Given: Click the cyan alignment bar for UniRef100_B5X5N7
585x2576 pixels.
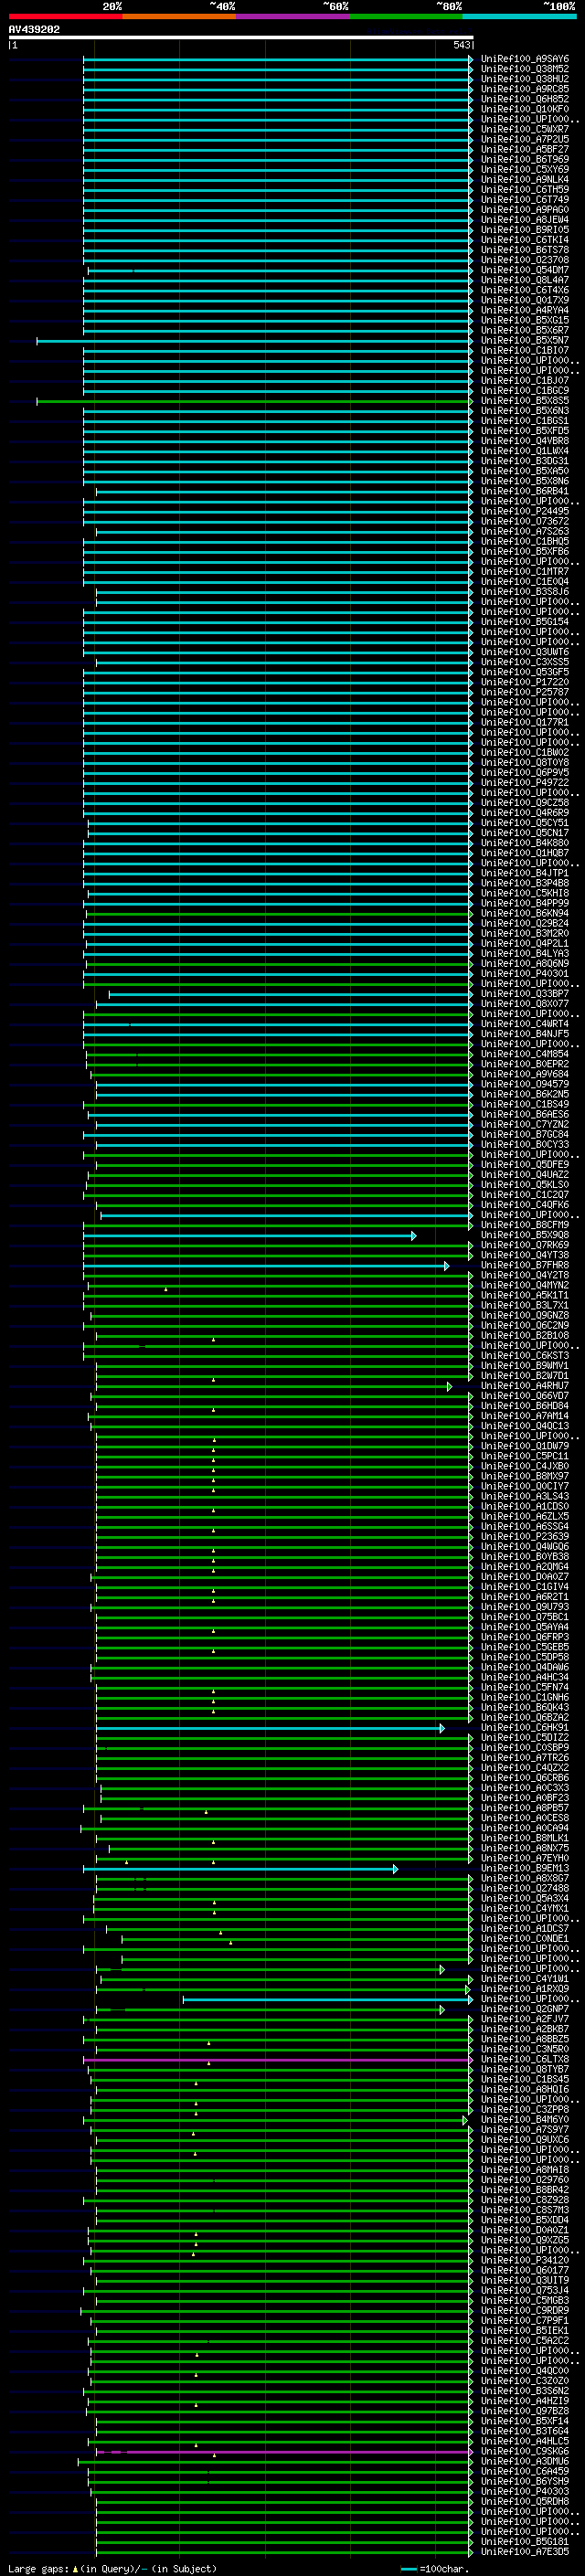Looking at the screenshot, I should pyautogui.click(x=254, y=340).
